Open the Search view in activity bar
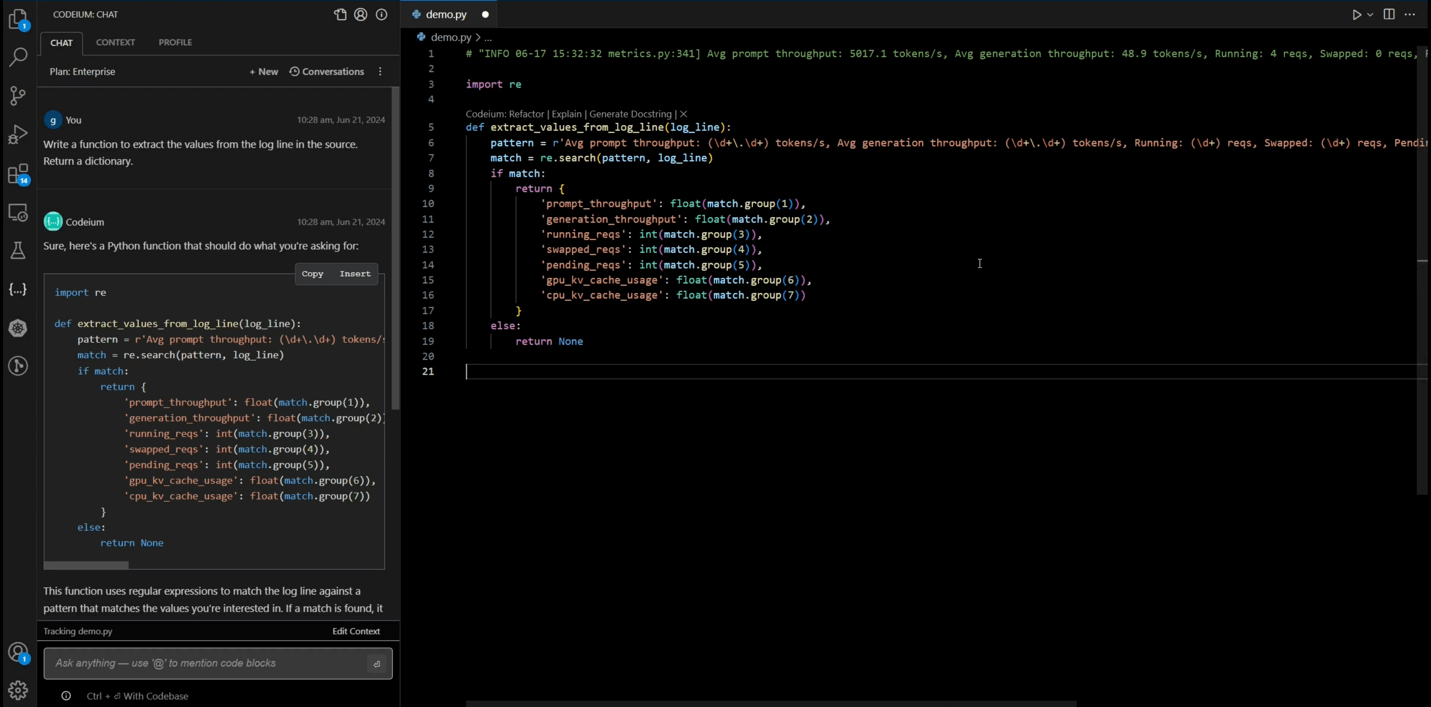This screenshot has width=1431, height=707. 18,57
